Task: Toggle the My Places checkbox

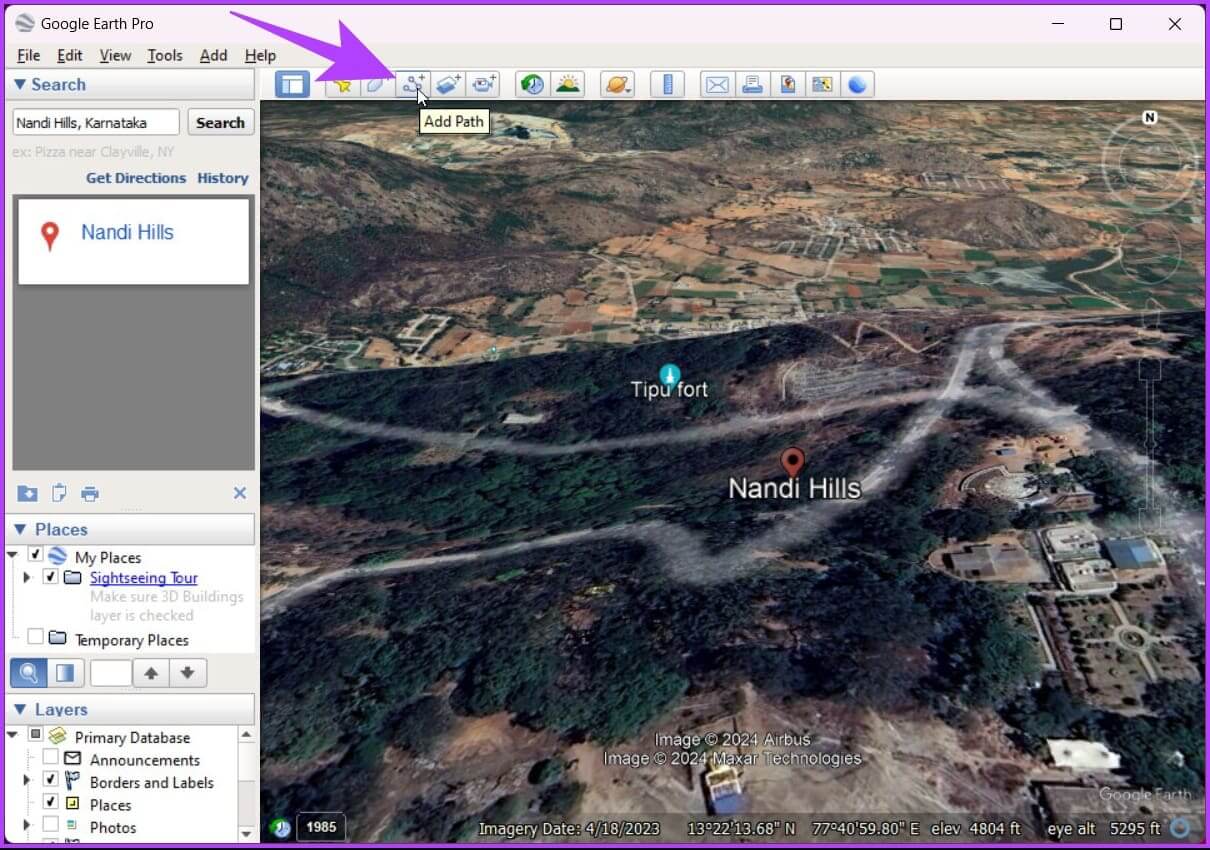Action: click(35, 555)
